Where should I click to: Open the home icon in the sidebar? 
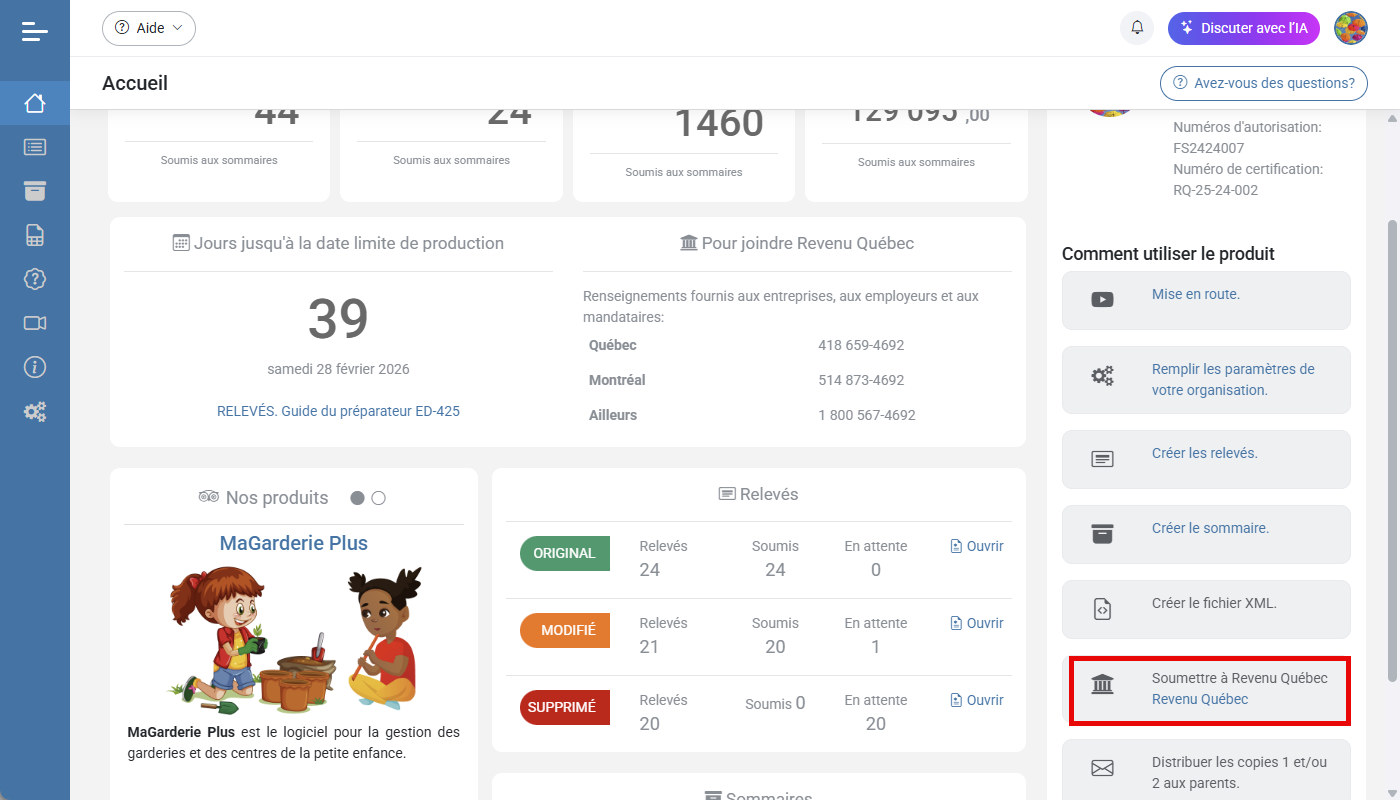point(34,102)
